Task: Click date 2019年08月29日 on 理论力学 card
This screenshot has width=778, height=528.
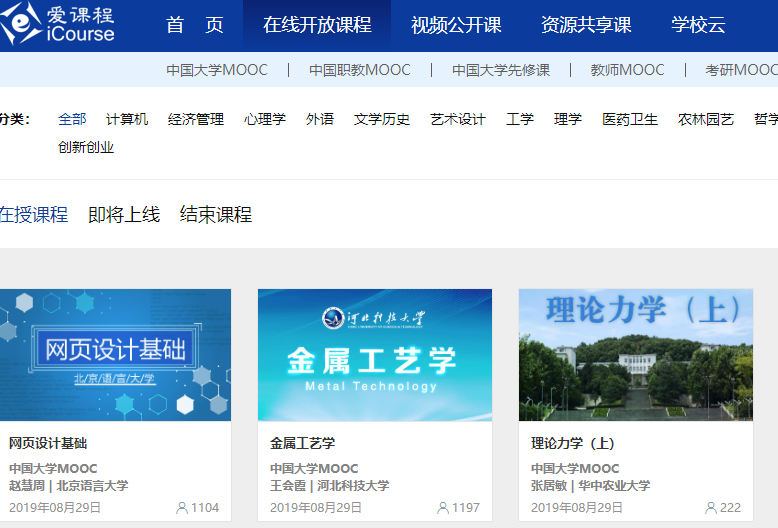Action: coord(577,508)
